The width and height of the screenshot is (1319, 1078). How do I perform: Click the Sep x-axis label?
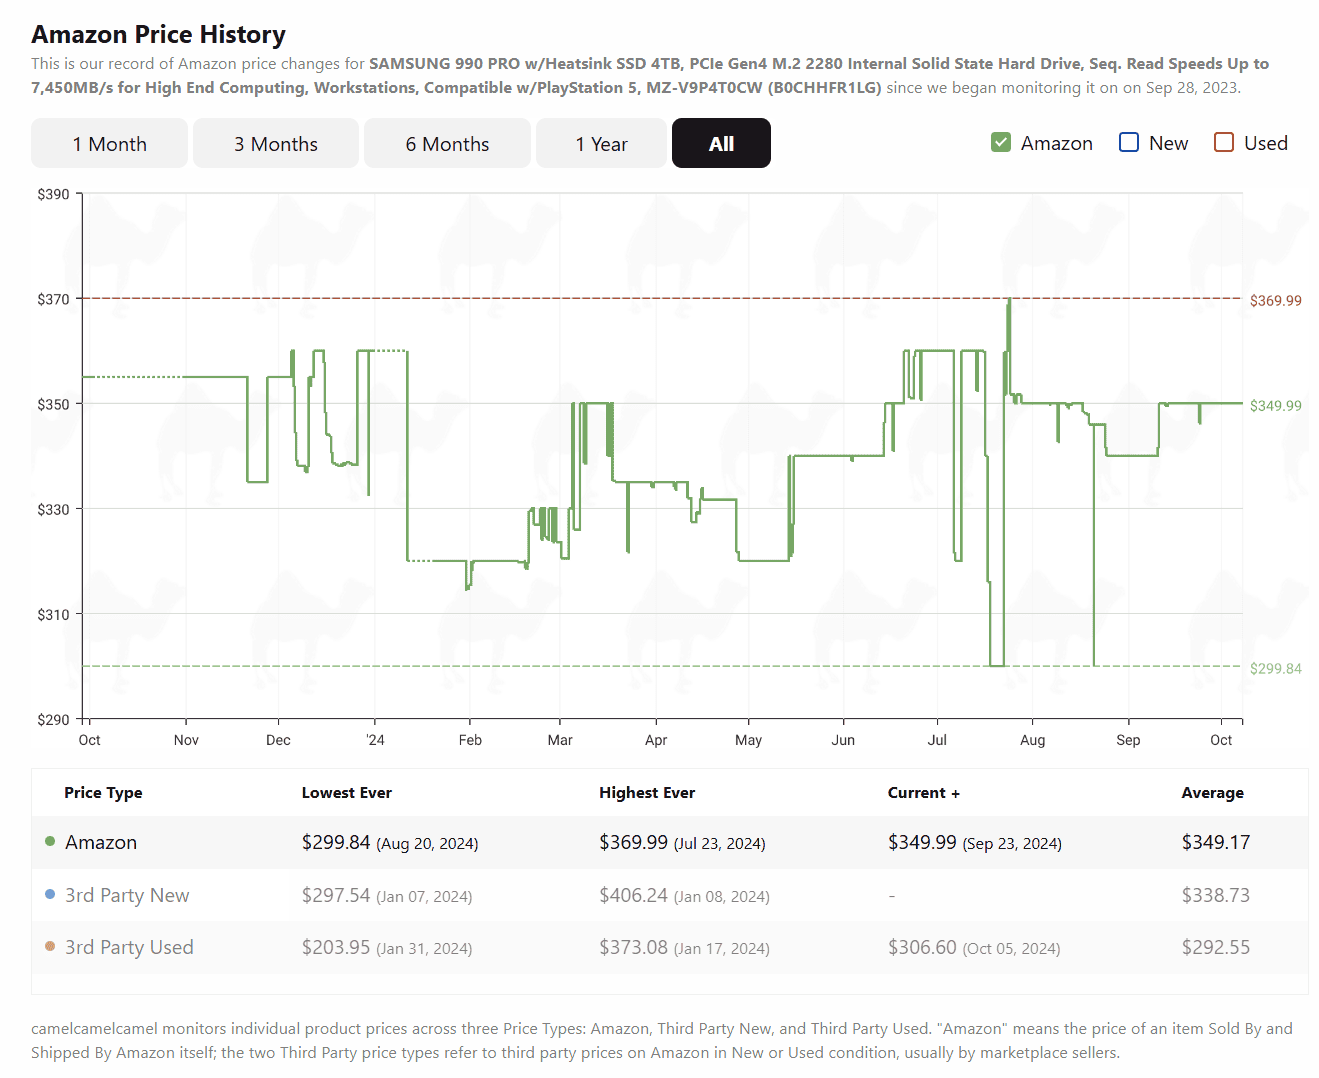click(1128, 740)
